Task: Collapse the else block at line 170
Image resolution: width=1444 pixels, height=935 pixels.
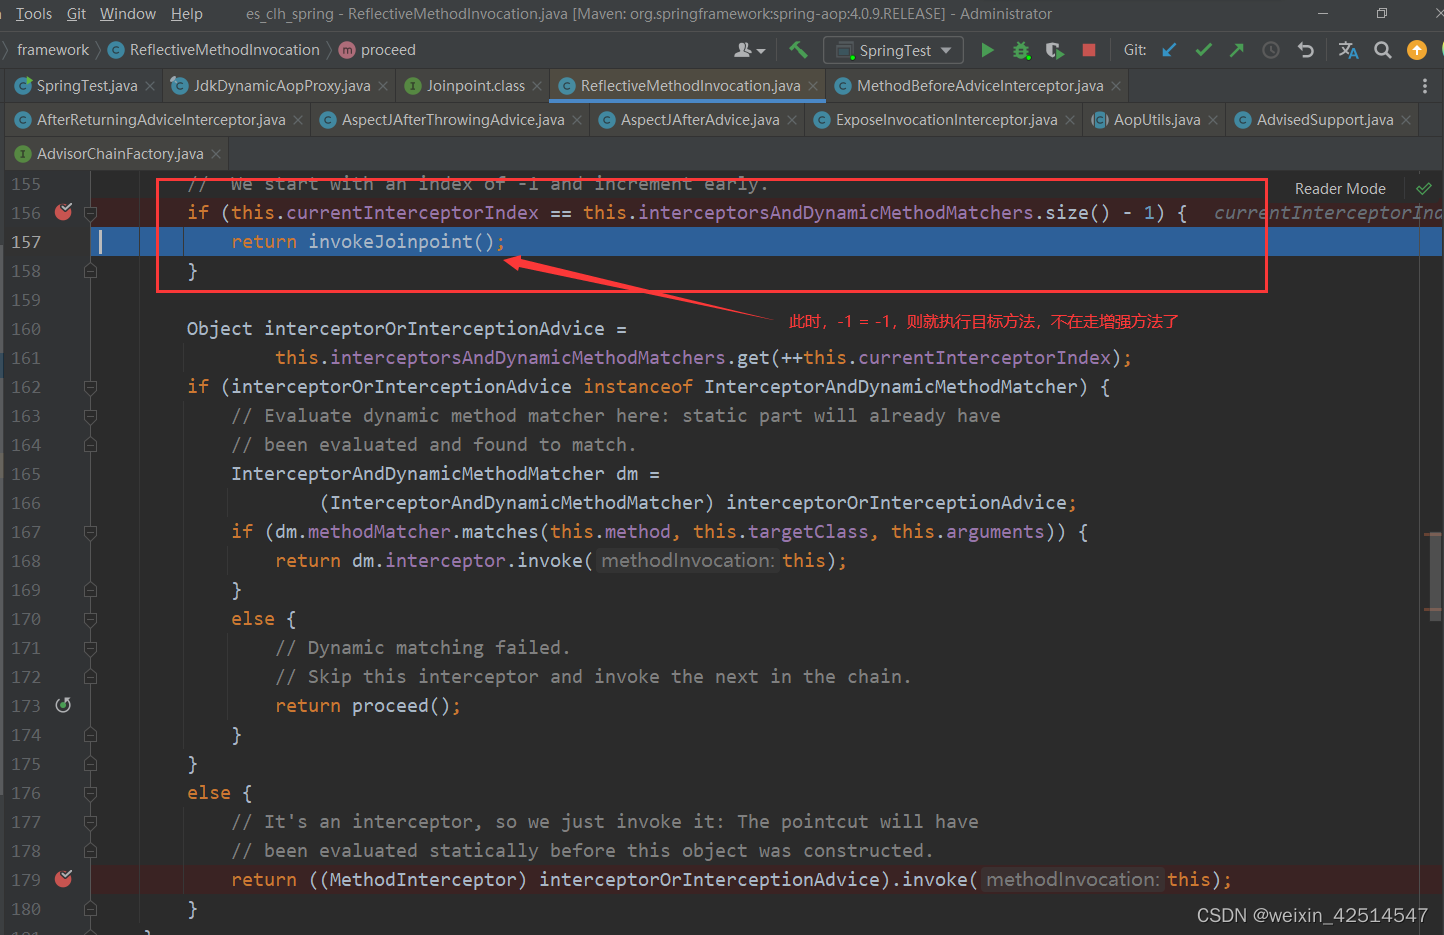Action: tap(90, 619)
